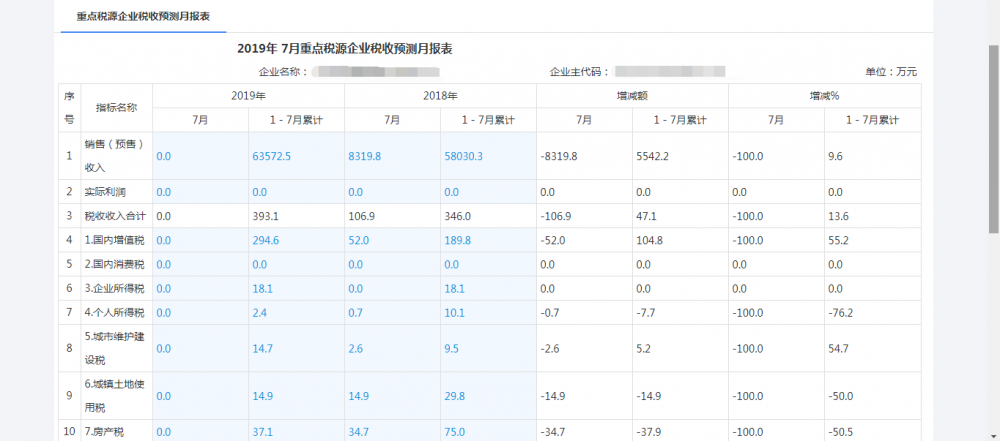Click the 189.8 value in 国内增值税 row
This screenshot has width=1000, height=441.
tap(456, 240)
